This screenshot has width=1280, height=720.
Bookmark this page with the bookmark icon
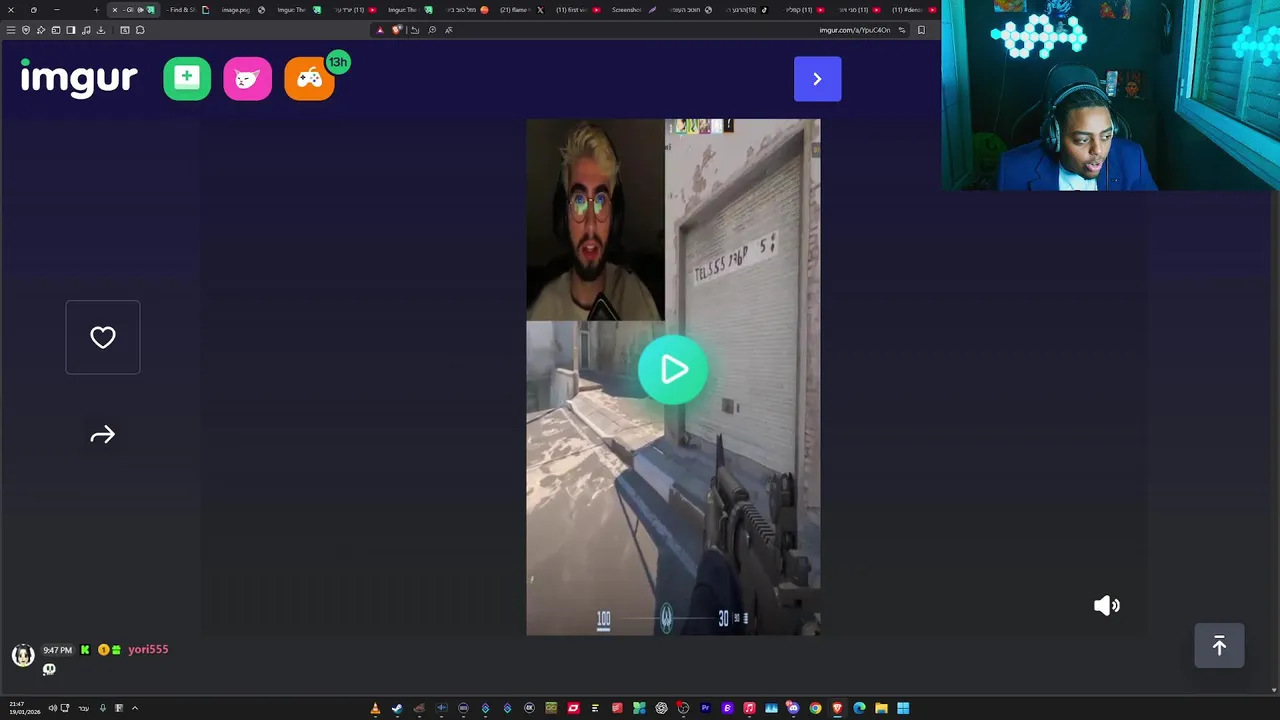click(921, 30)
